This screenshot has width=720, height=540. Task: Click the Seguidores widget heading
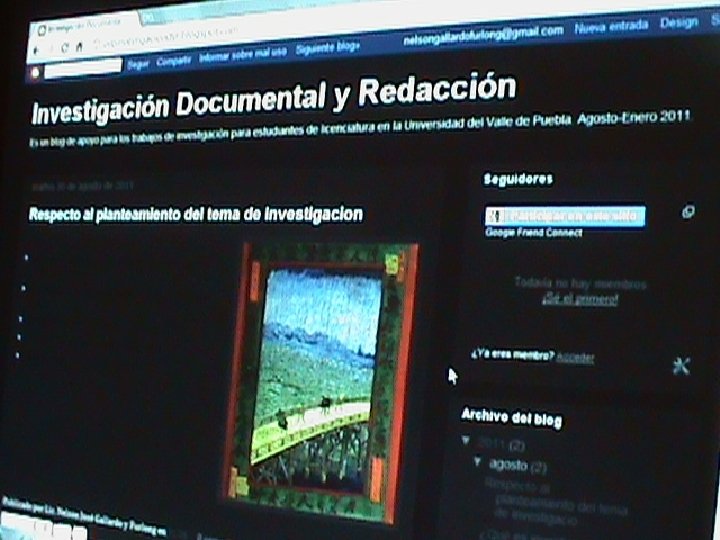(518, 179)
